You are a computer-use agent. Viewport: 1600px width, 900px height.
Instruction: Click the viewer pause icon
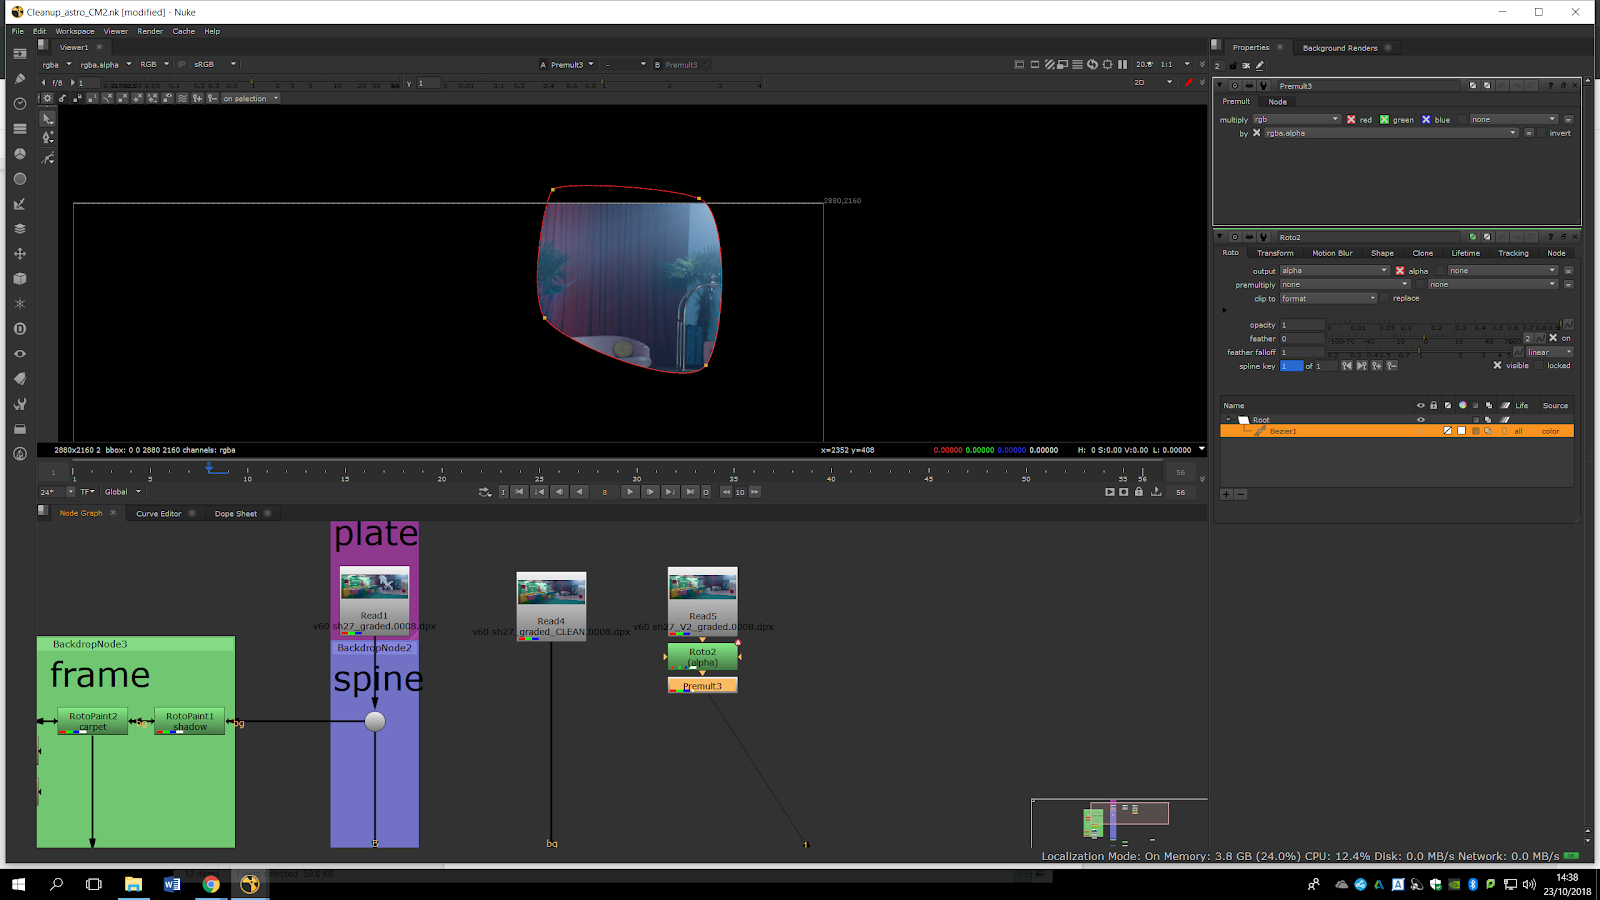(1122, 65)
